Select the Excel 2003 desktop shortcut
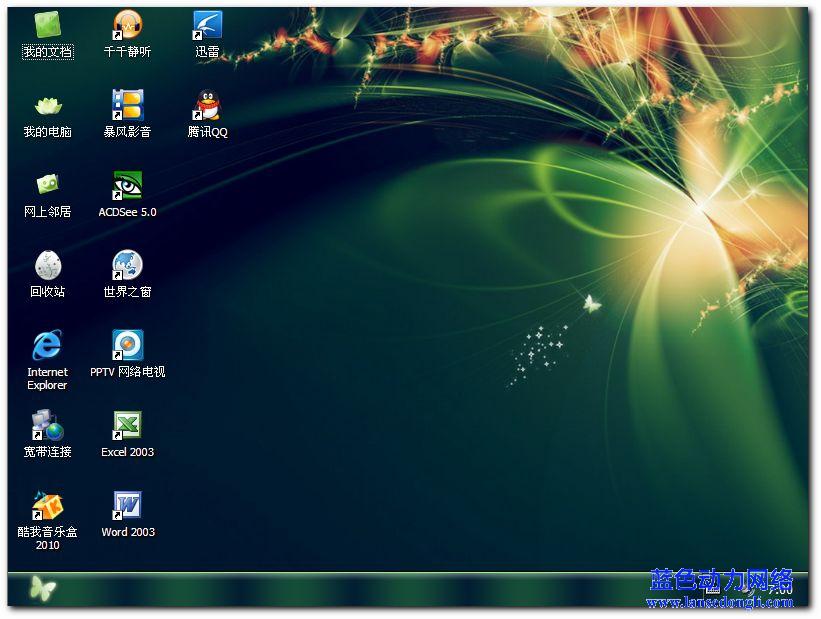 click(x=127, y=425)
